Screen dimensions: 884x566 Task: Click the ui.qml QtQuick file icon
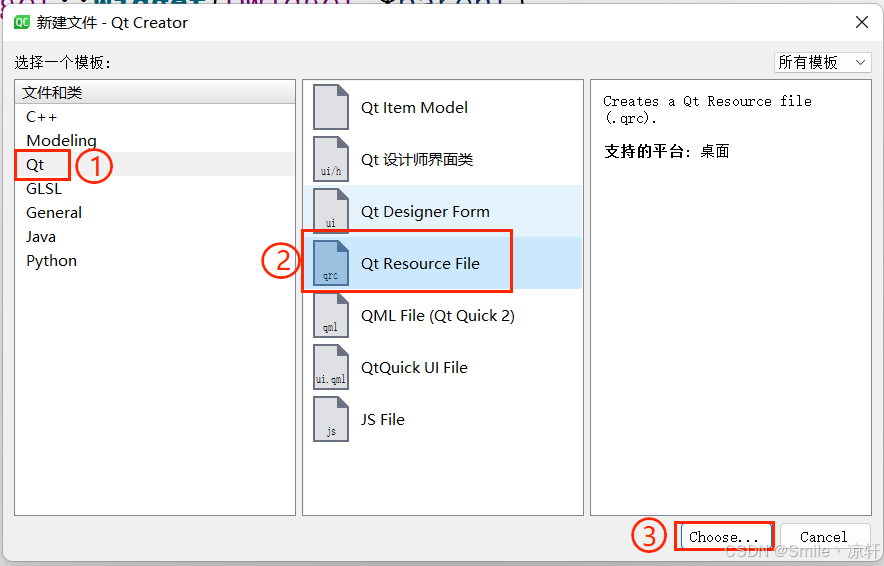tap(331, 367)
